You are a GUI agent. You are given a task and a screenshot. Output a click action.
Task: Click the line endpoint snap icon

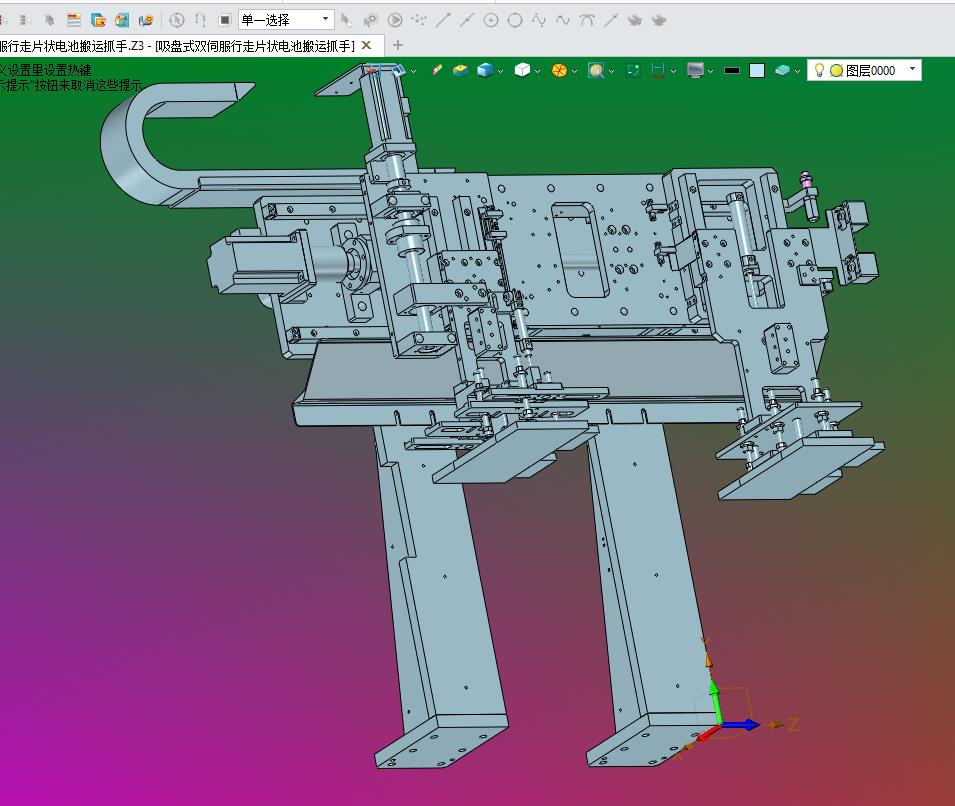pos(443,20)
